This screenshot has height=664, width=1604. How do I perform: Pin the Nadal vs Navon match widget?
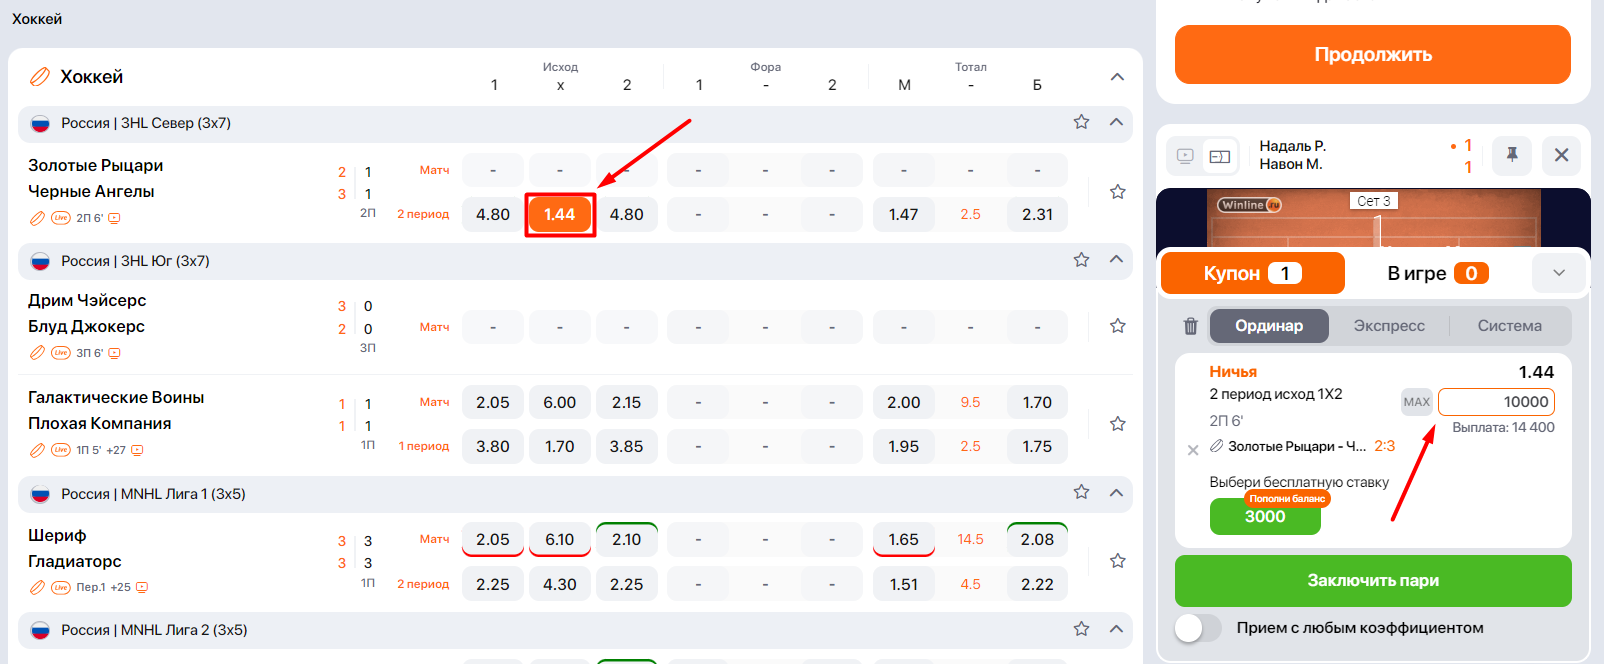tap(1511, 155)
